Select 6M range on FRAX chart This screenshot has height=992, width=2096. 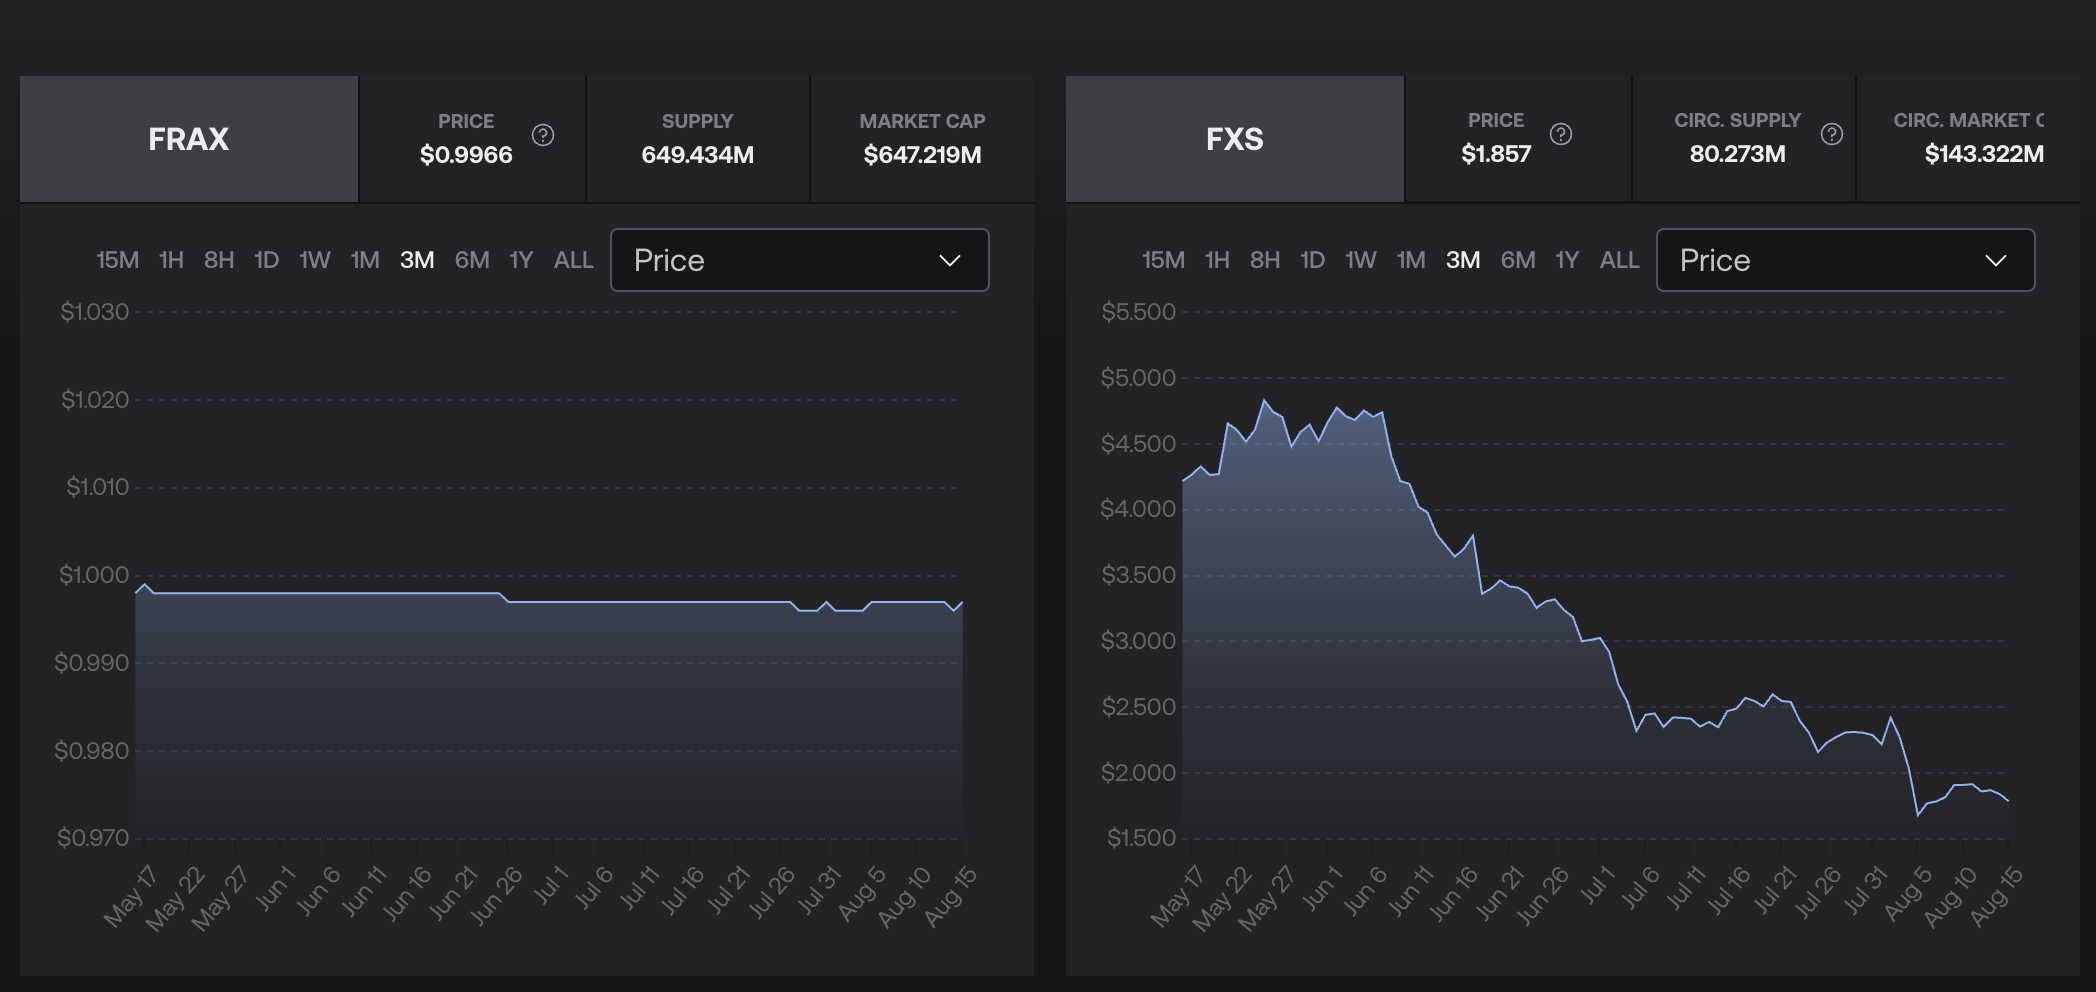[x=472, y=260]
